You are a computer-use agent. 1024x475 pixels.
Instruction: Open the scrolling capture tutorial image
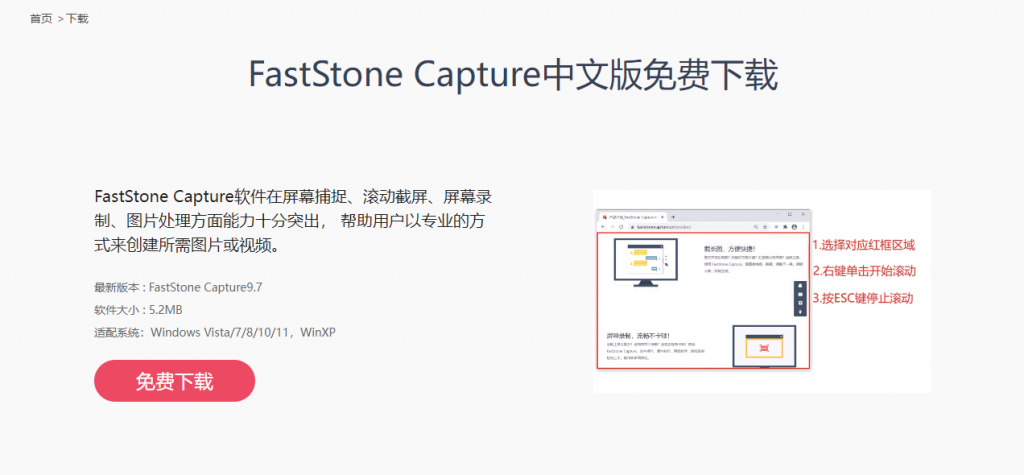pos(762,291)
